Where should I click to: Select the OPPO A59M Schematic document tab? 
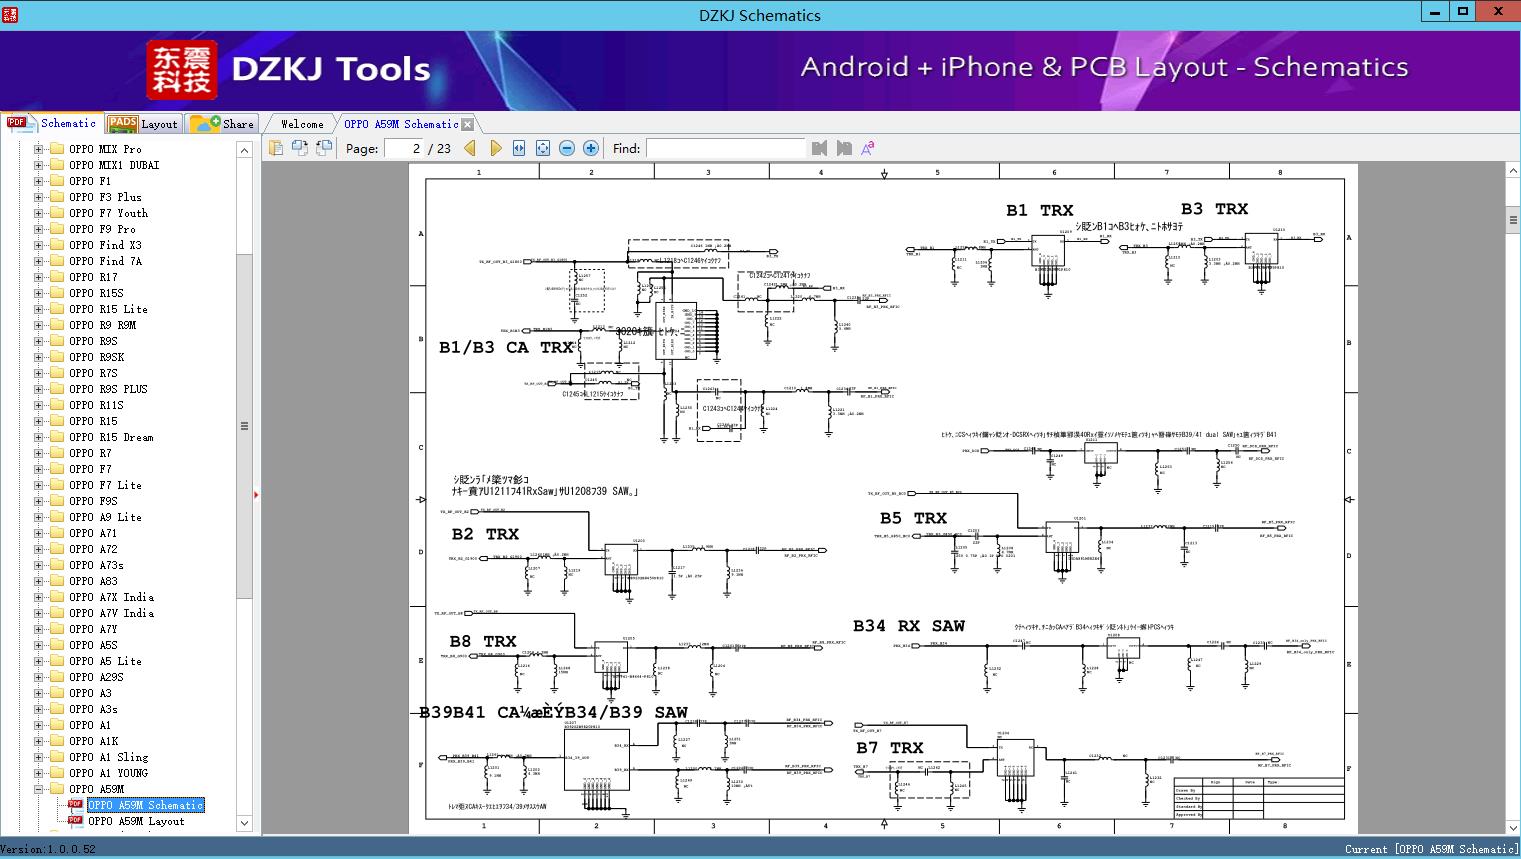coord(401,124)
